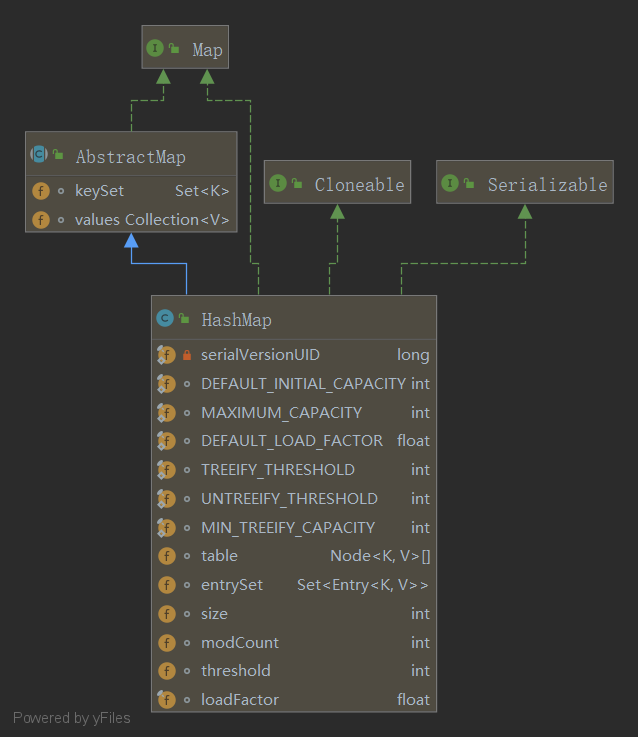Click the static field icon beside MAXIMUM_CAPACITY
Screen dimensions: 638x737
(166, 412)
